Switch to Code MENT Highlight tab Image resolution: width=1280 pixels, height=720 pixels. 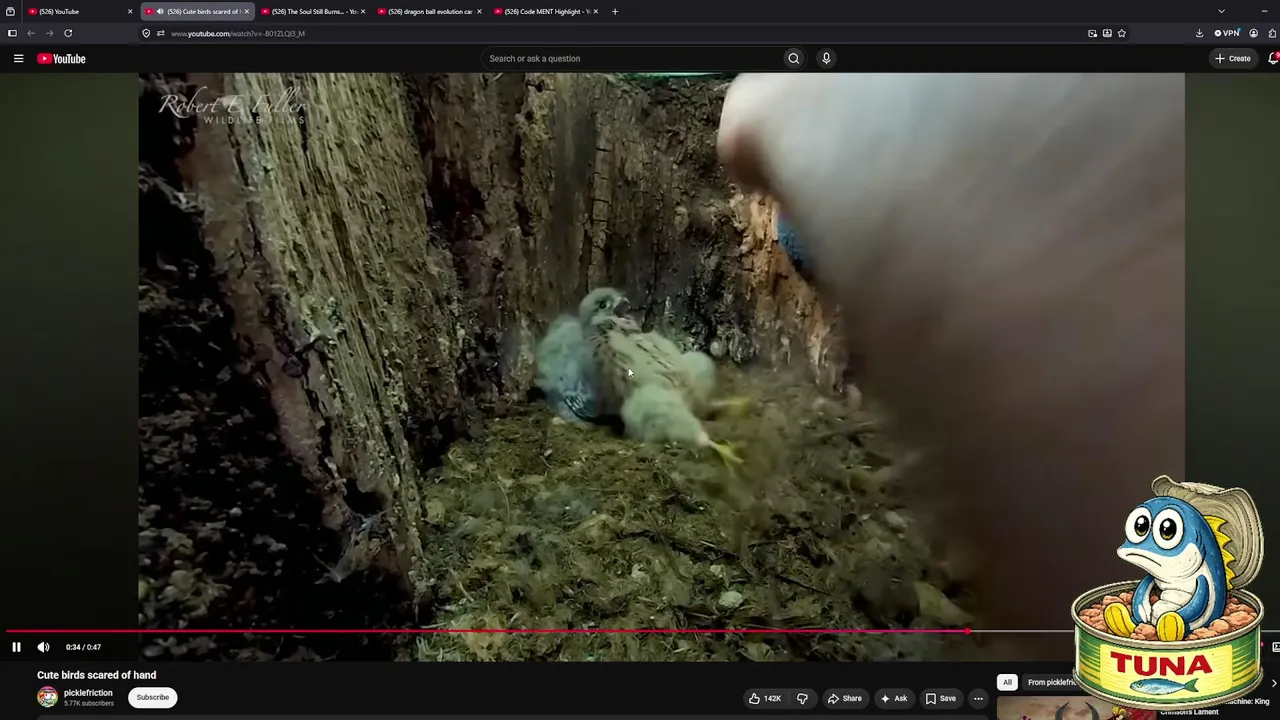(544, 11)
